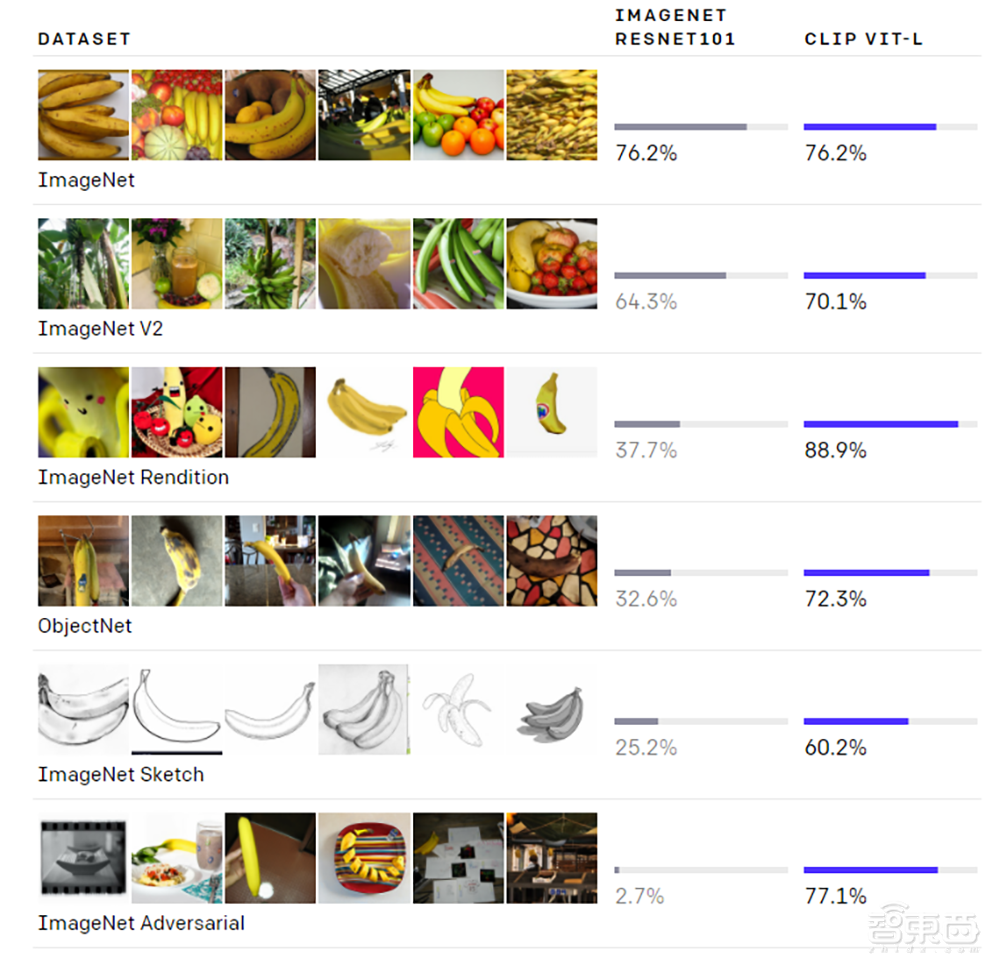The width and height of the screenshot is (1000, 972).
Task: Click the DATASET column header
Action: [x=84, y=39]
